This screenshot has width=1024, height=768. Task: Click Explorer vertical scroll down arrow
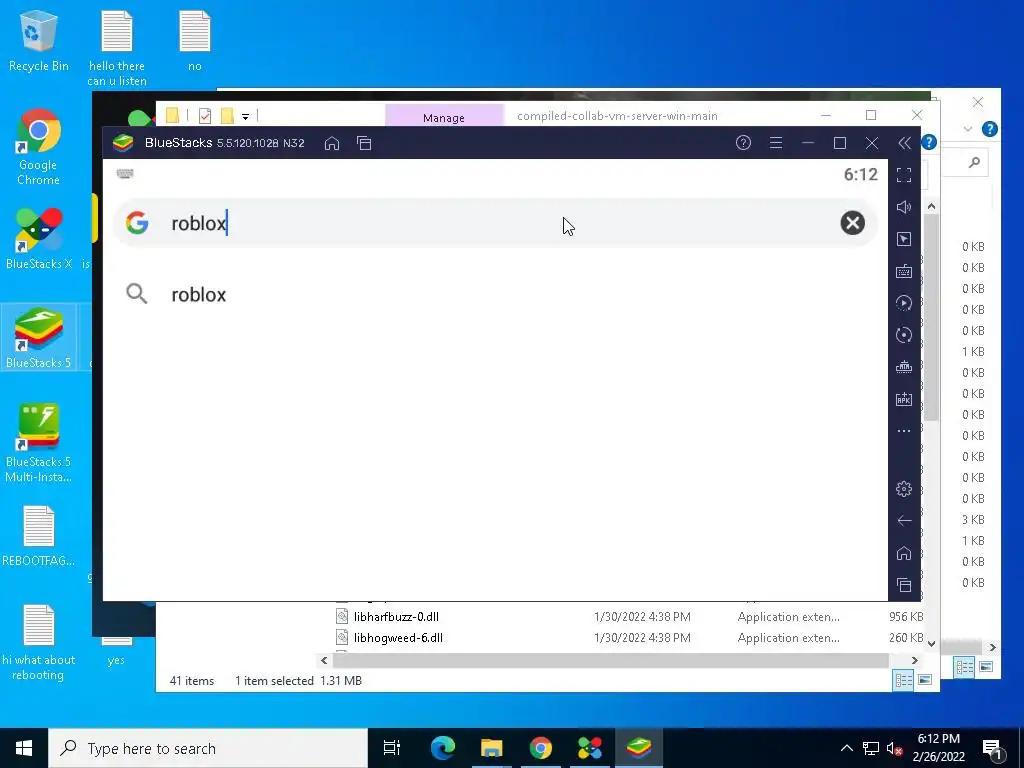click(931, 644)
